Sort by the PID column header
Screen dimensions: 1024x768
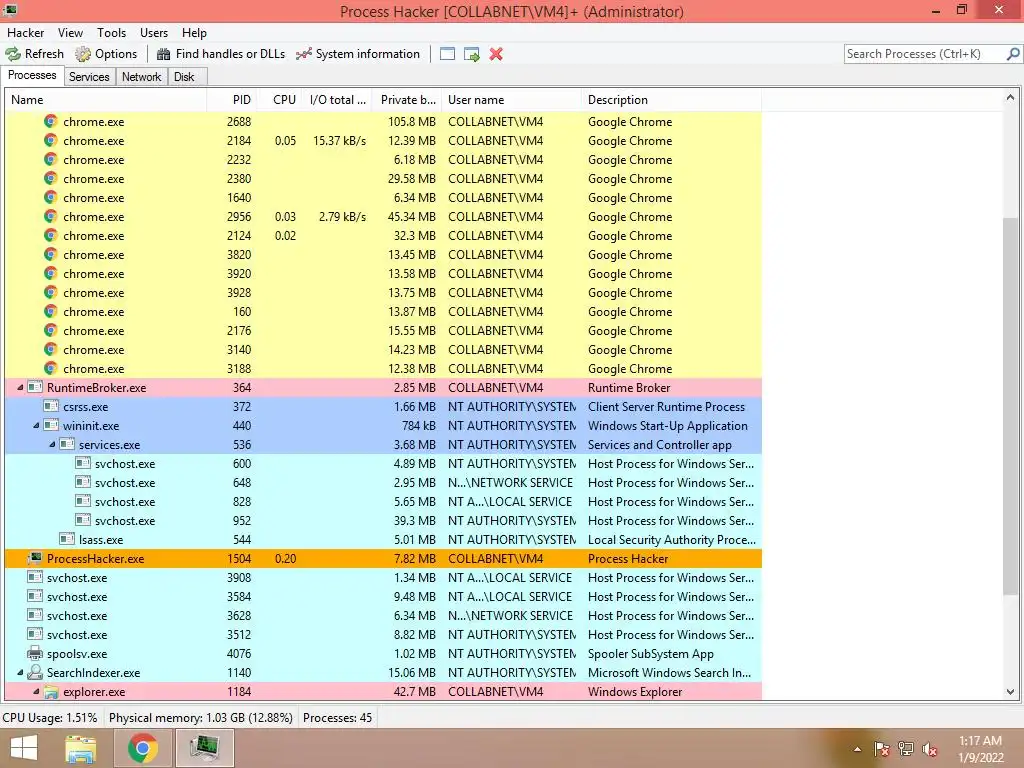click(231, 100)
